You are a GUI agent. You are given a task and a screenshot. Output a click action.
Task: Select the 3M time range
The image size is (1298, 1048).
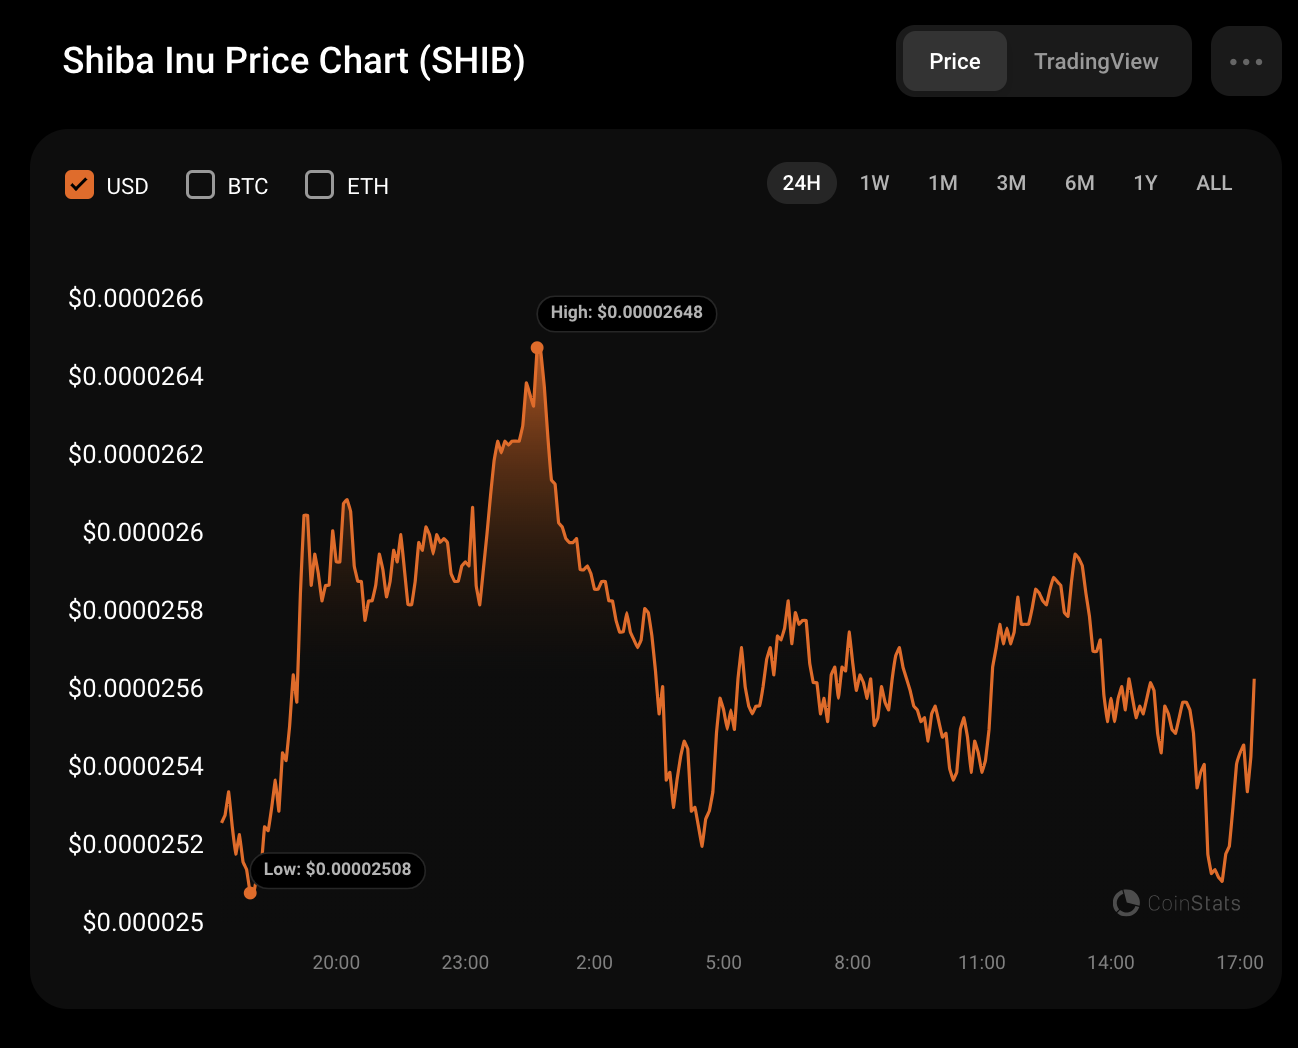[x=1011, y=183]
